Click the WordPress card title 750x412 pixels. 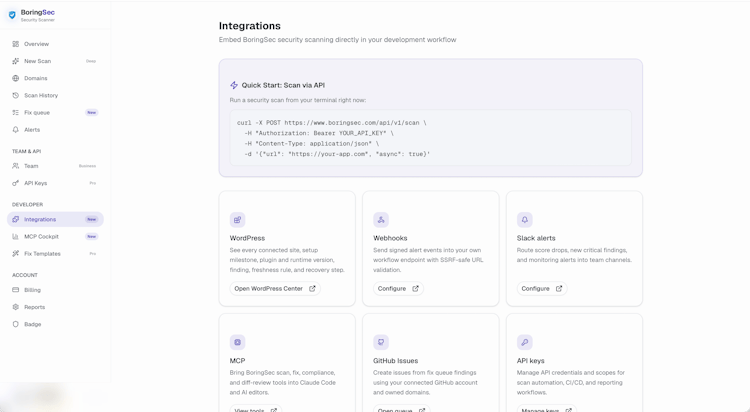[247, 238]
